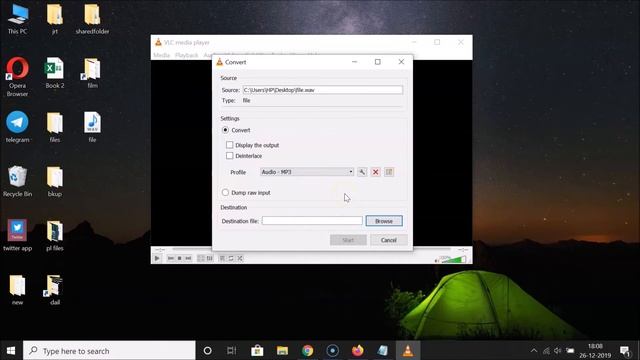Toggle VLC loop mode button

coord(231,258)
